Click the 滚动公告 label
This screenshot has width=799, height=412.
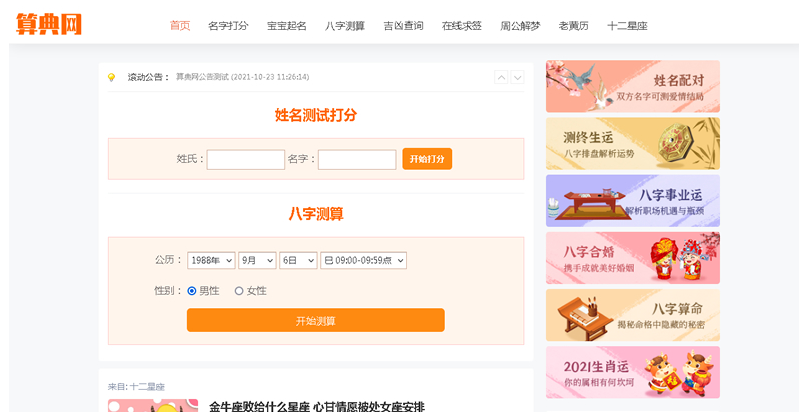tap(148, 77)
